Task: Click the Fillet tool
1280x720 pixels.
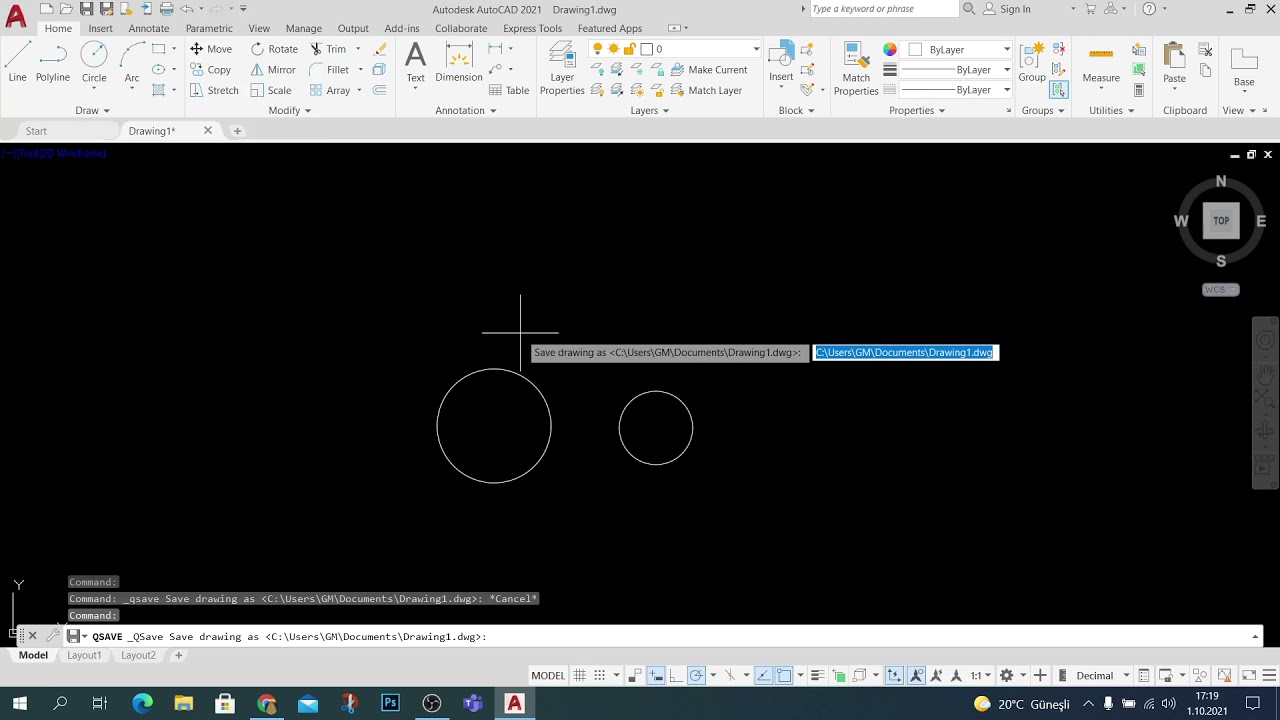Action: pyautogui.click(x=330, y=70)
